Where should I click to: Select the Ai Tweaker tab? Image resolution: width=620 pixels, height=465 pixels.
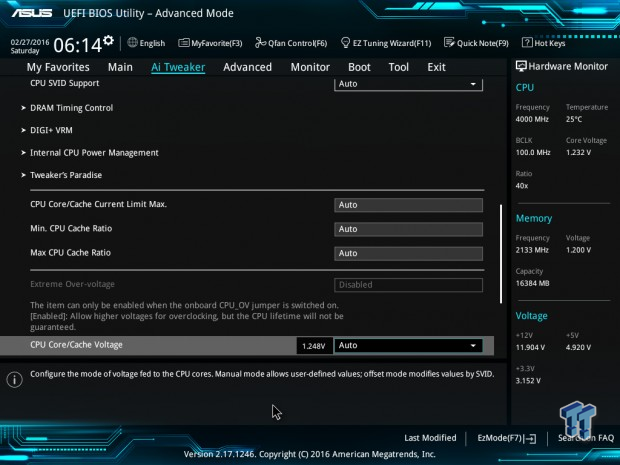178,67
